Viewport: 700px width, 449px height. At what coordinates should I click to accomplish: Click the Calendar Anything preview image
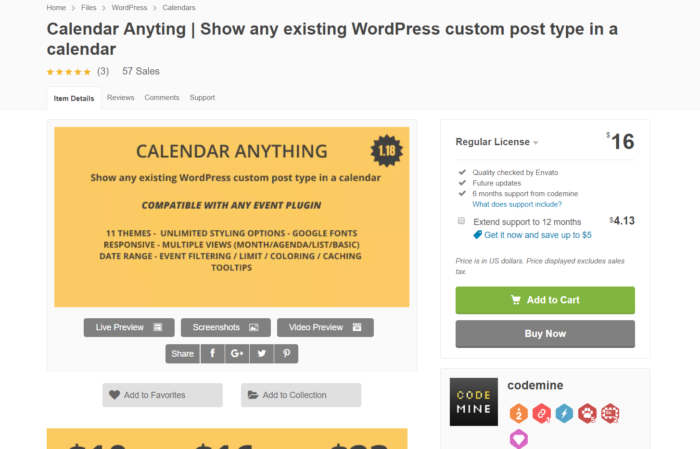[x=232, y=217]
